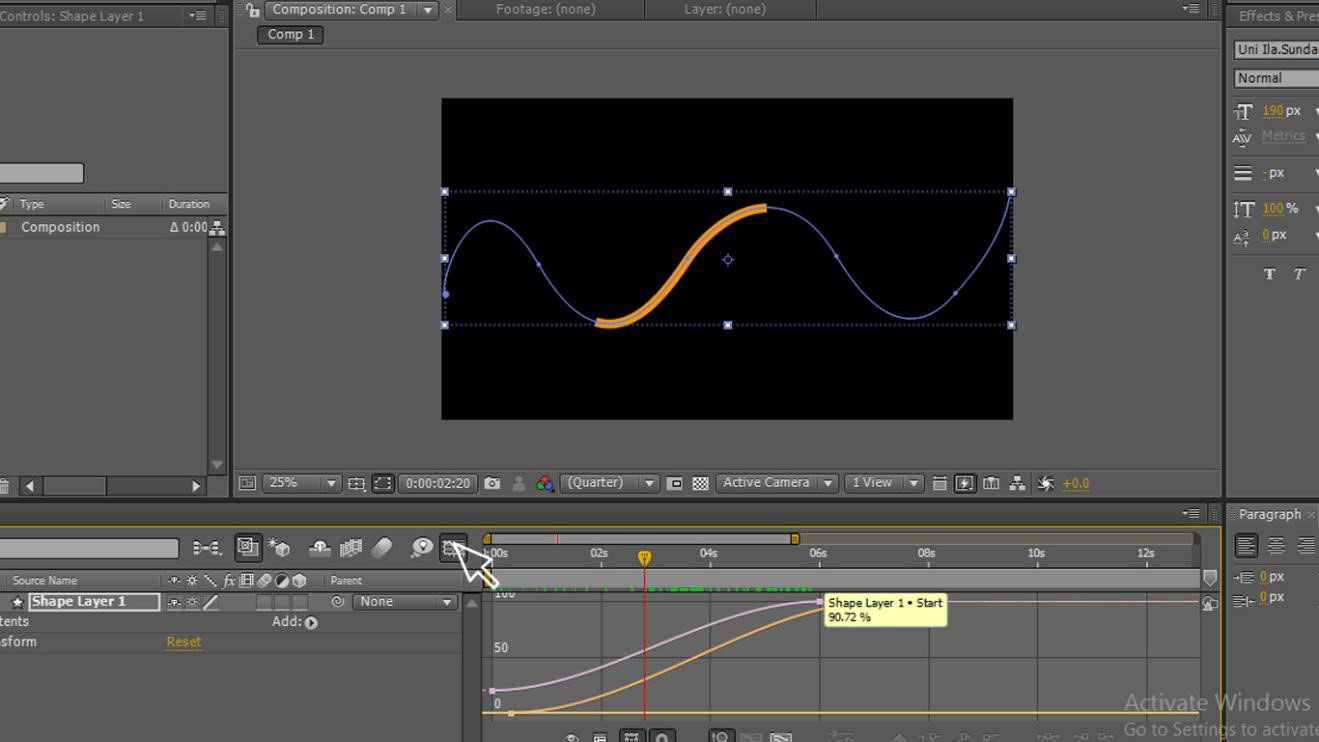Click the fx switch column icon
Image resolution: width=1319 pixels, height=742 pixels.
click(228, 580)
